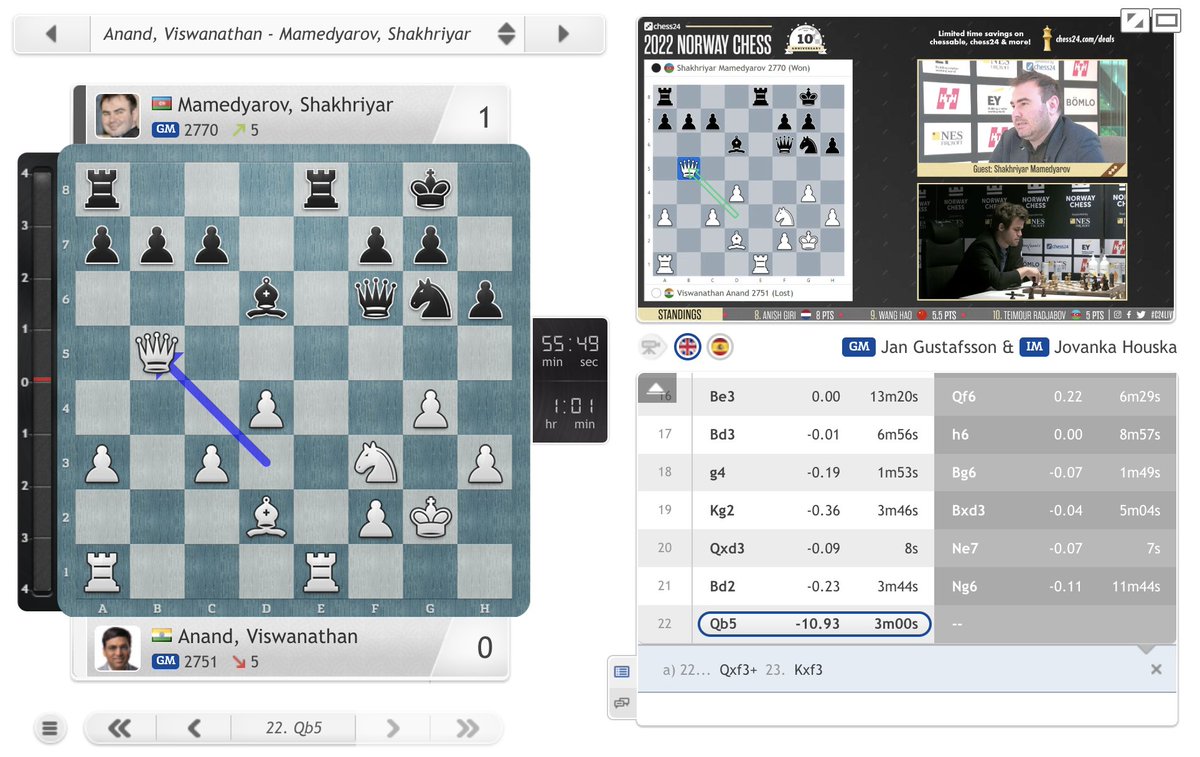Select highlighted move 22 Qb5
Viewport: 1200px width, 757px height.
814,624
